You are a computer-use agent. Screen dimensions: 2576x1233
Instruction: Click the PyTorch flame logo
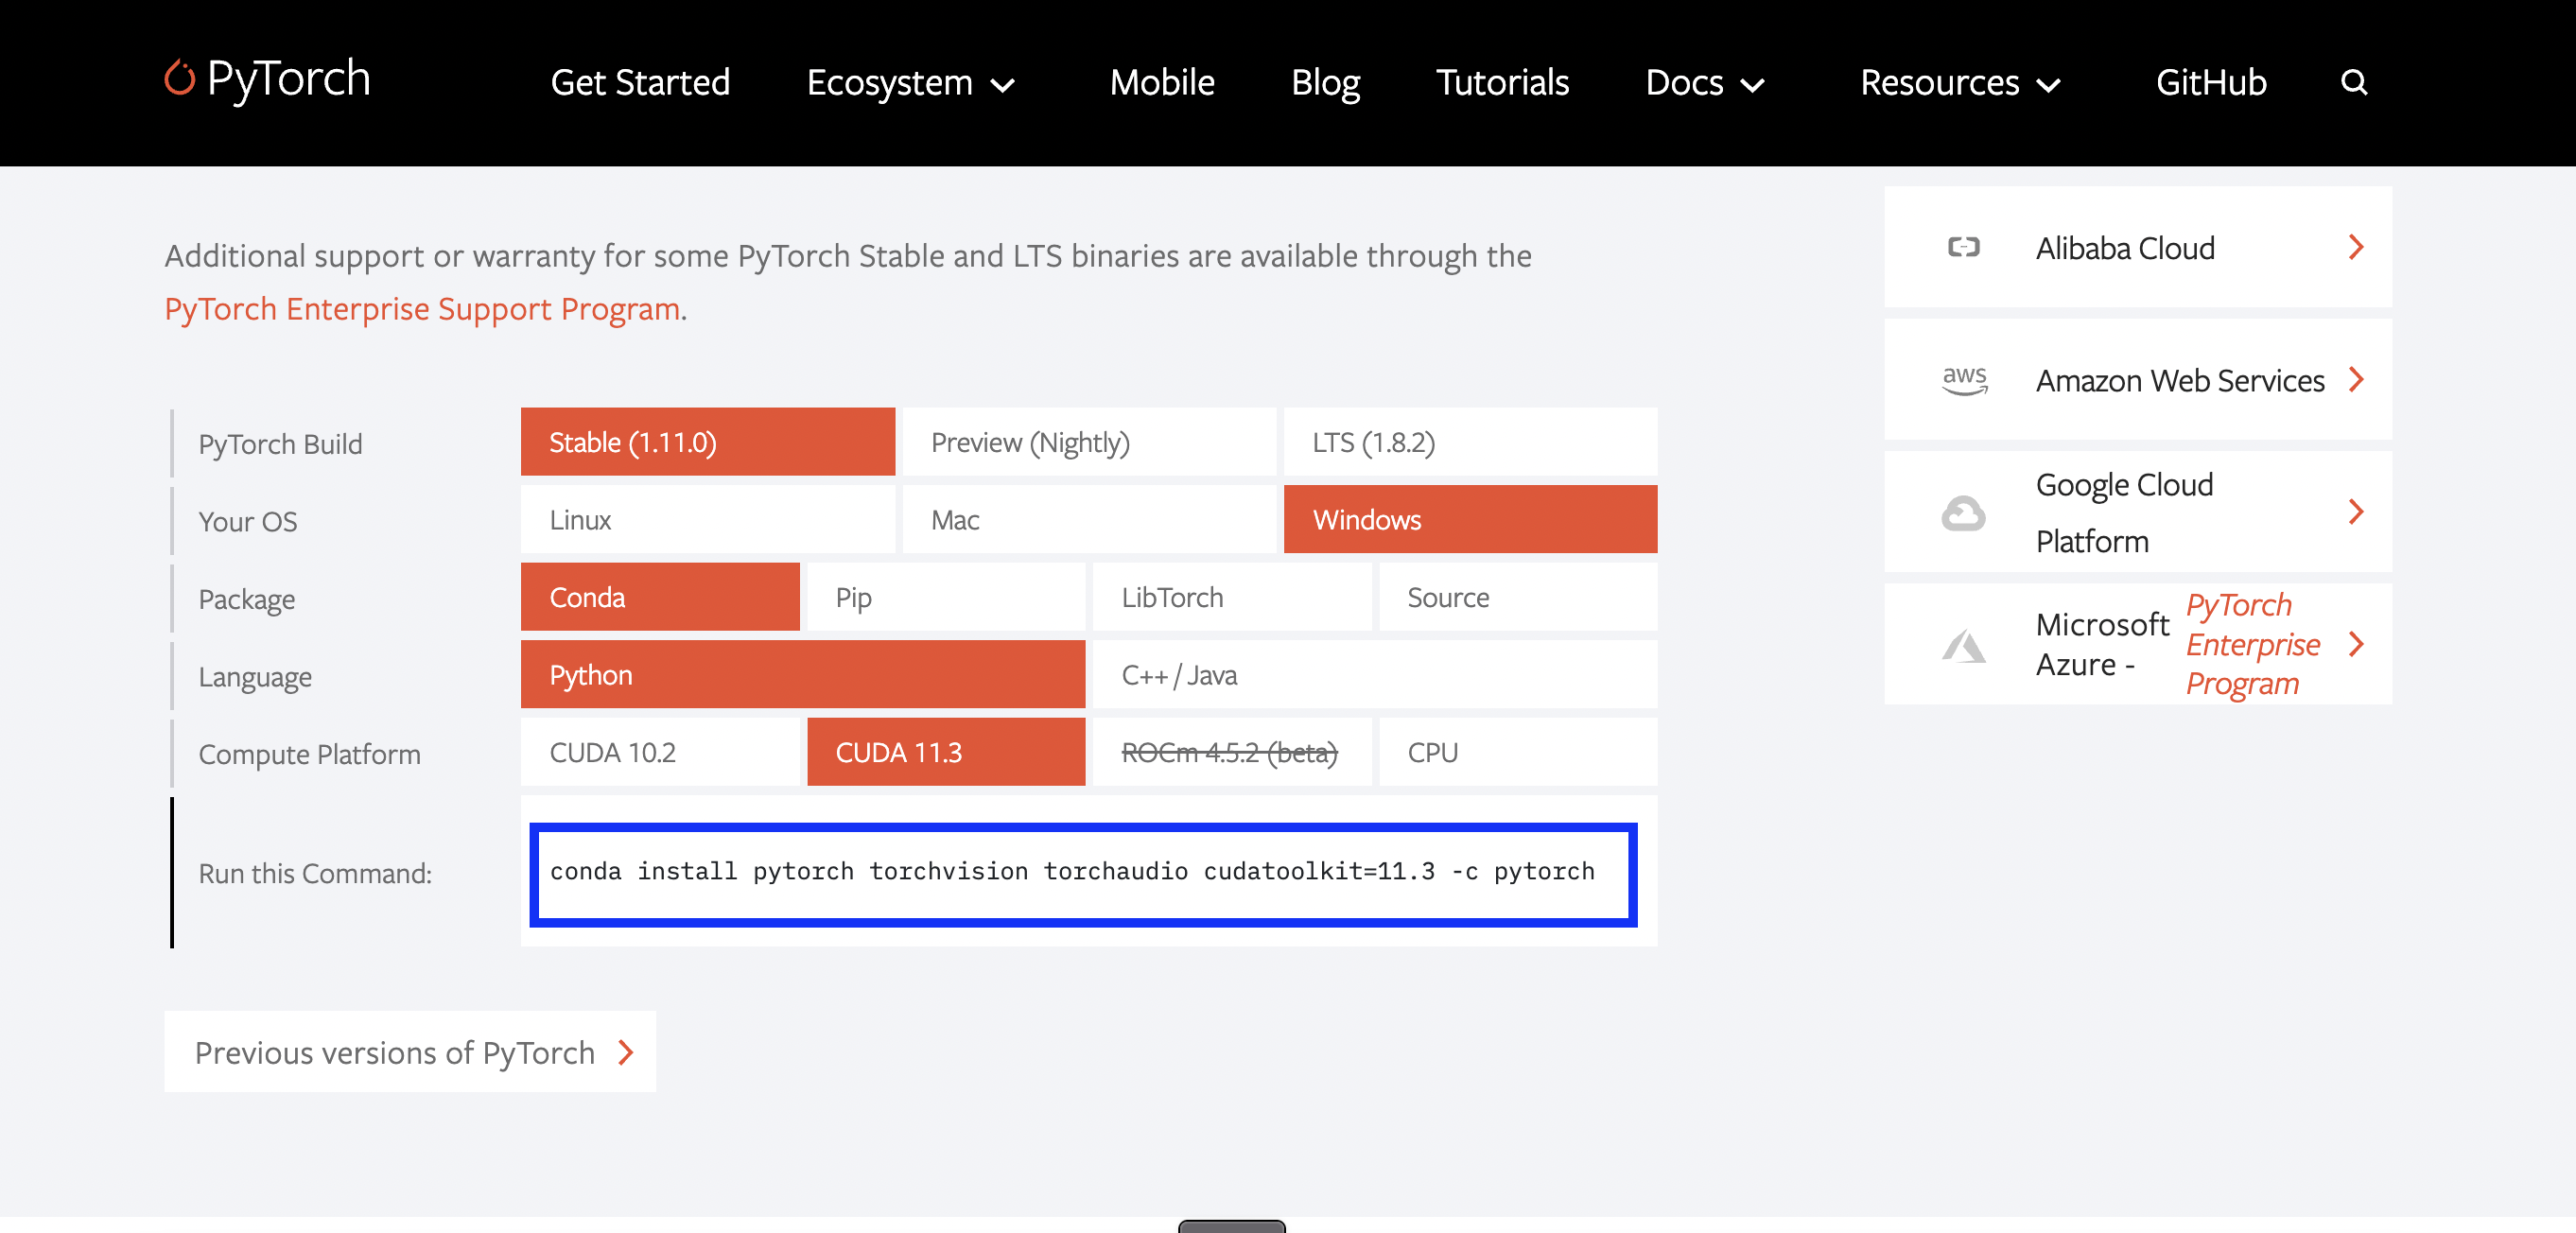click(180, 78)
